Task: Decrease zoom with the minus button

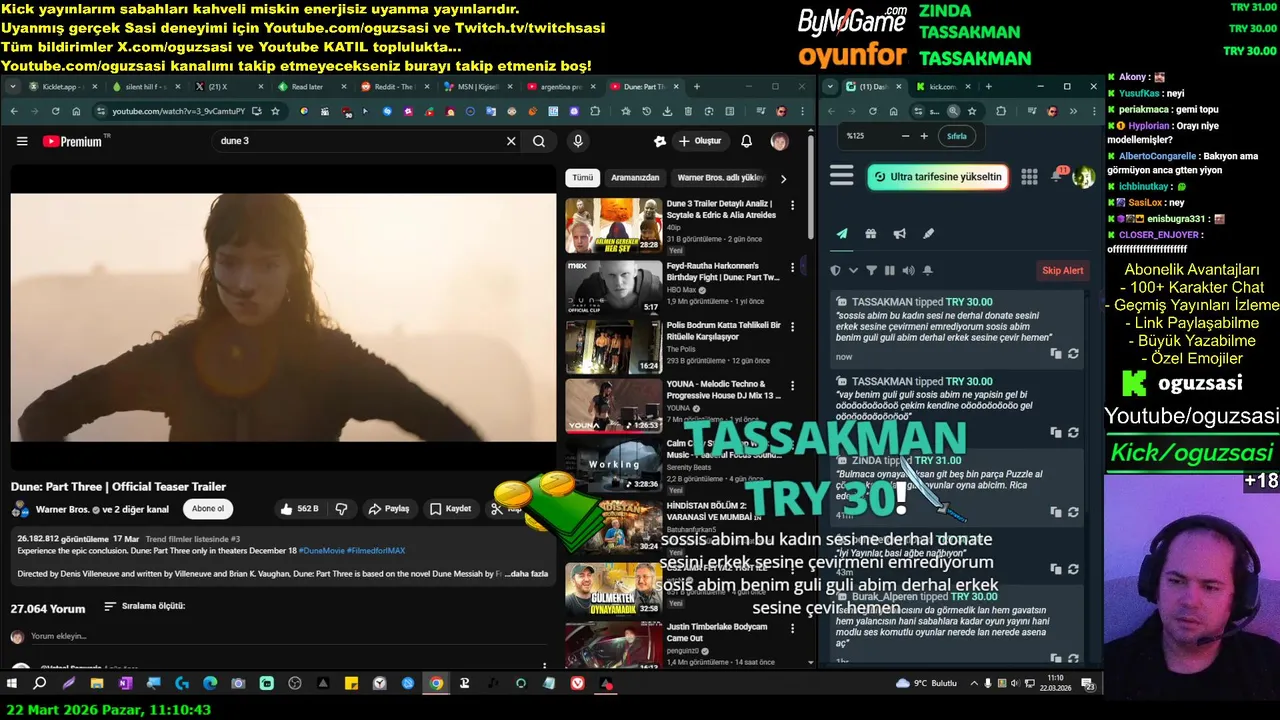Action: [905, 136]
